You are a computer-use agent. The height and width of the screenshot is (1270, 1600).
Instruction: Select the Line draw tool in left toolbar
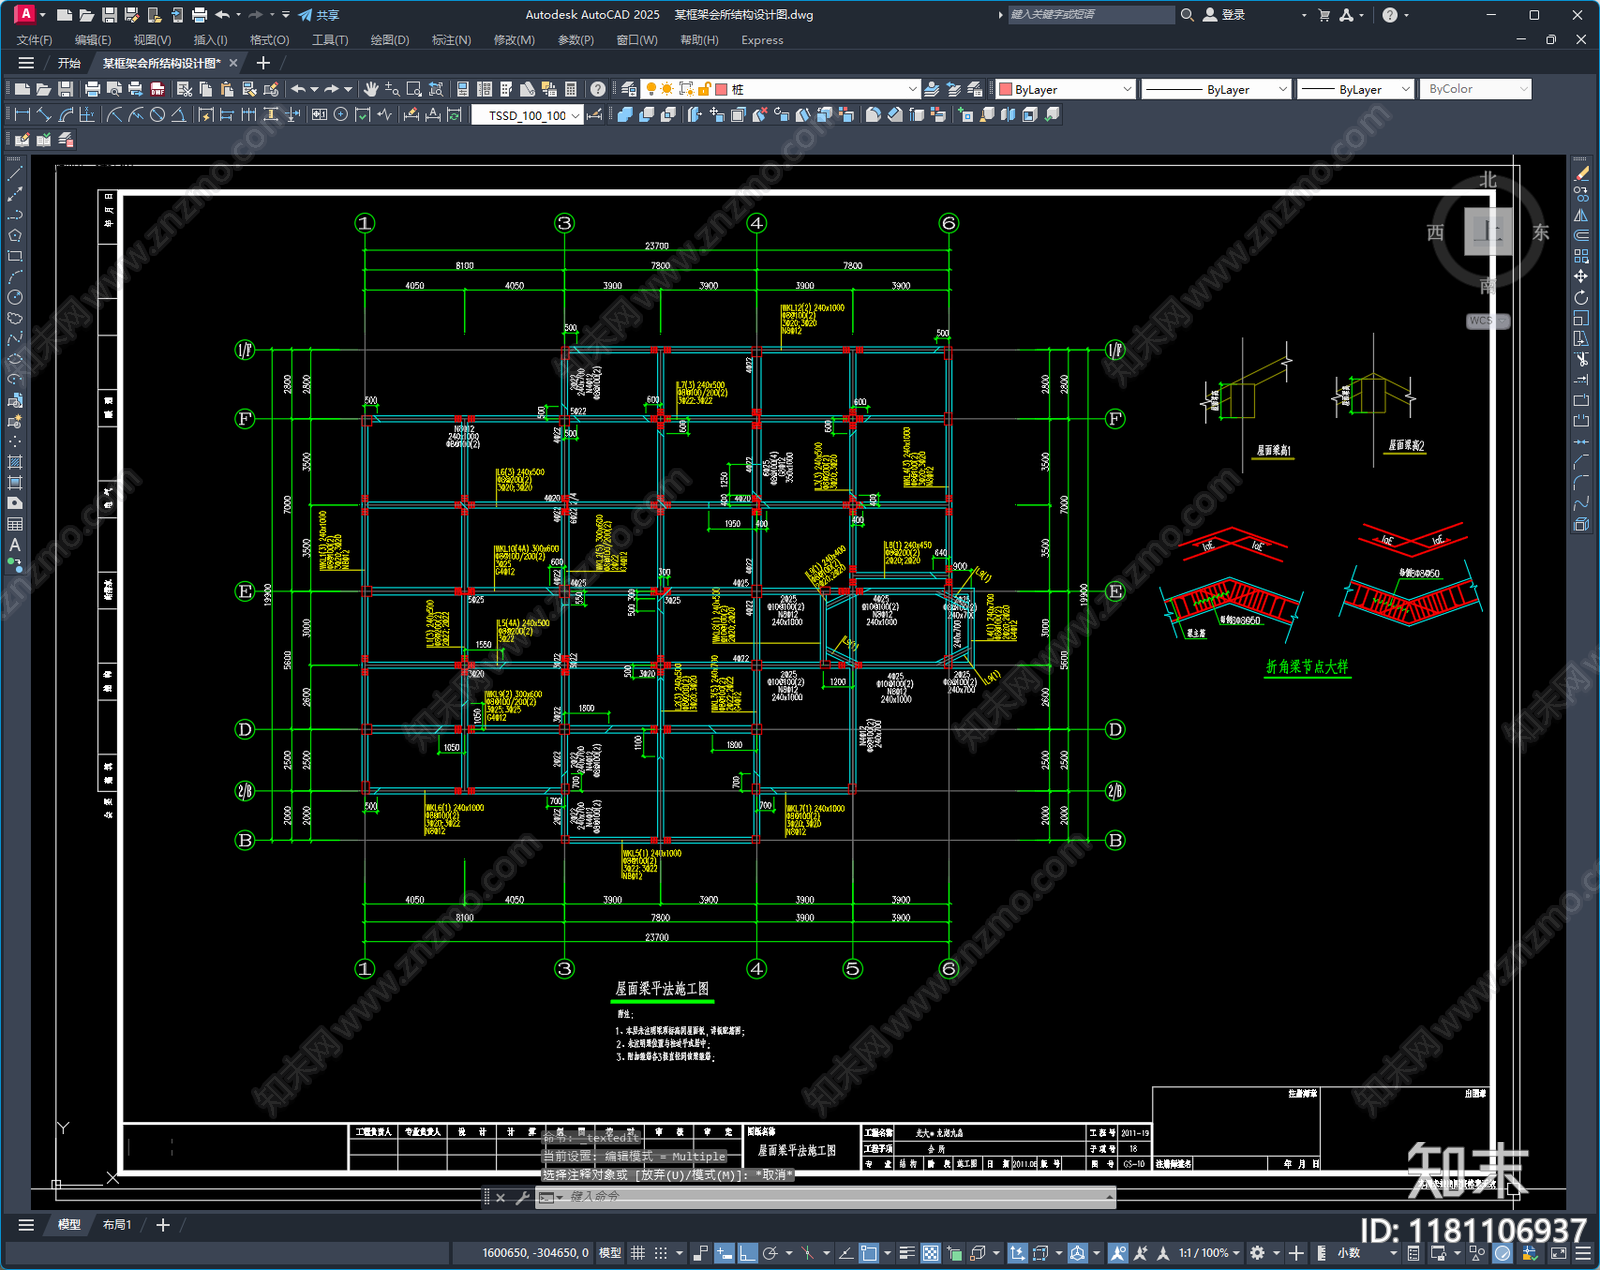15,174
